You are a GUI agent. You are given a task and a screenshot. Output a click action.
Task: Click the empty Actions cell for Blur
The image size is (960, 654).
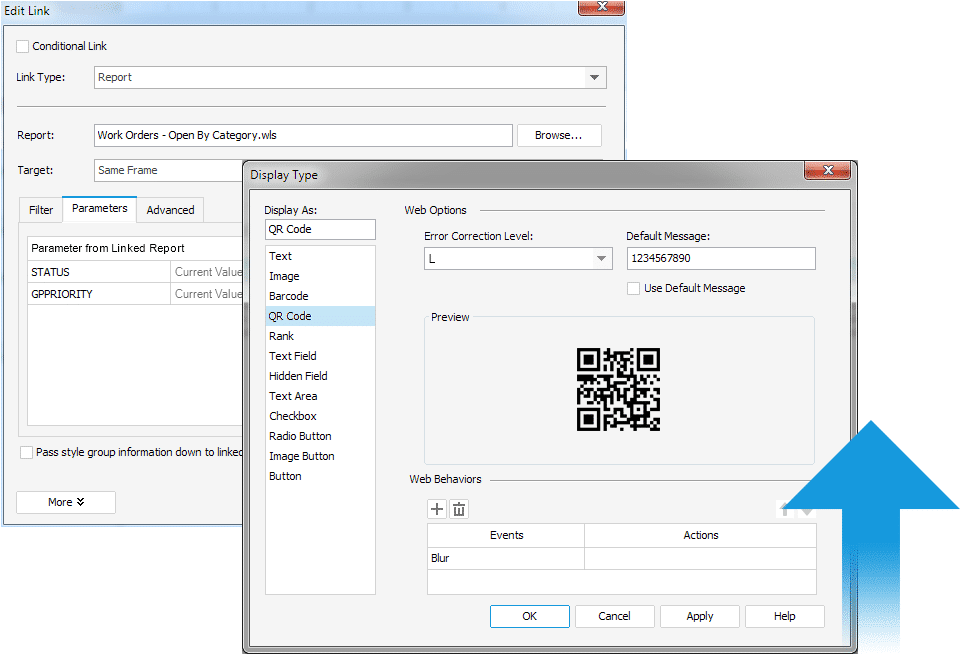pyautogui.click(x=700, y=558)
